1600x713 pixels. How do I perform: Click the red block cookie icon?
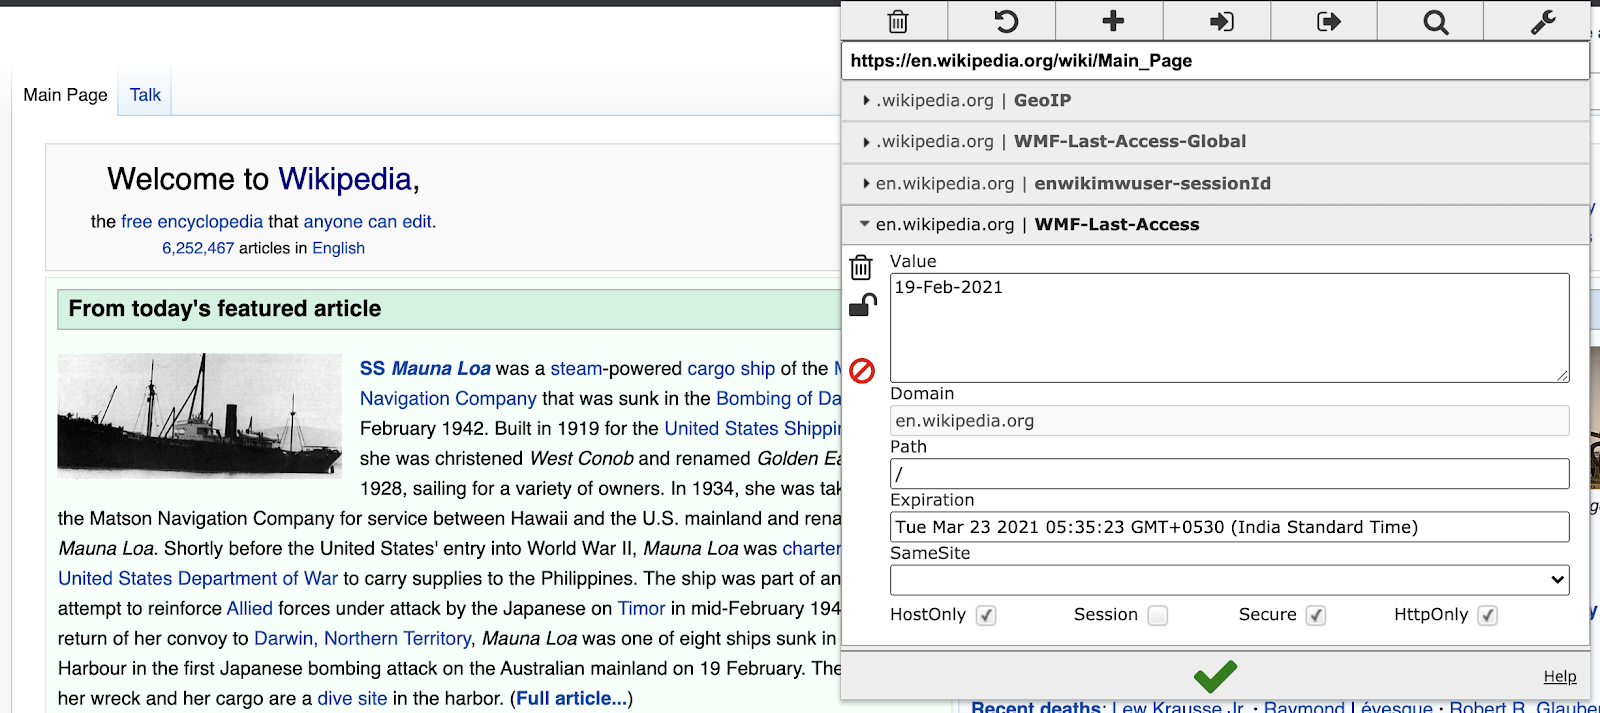pos(862,371)
